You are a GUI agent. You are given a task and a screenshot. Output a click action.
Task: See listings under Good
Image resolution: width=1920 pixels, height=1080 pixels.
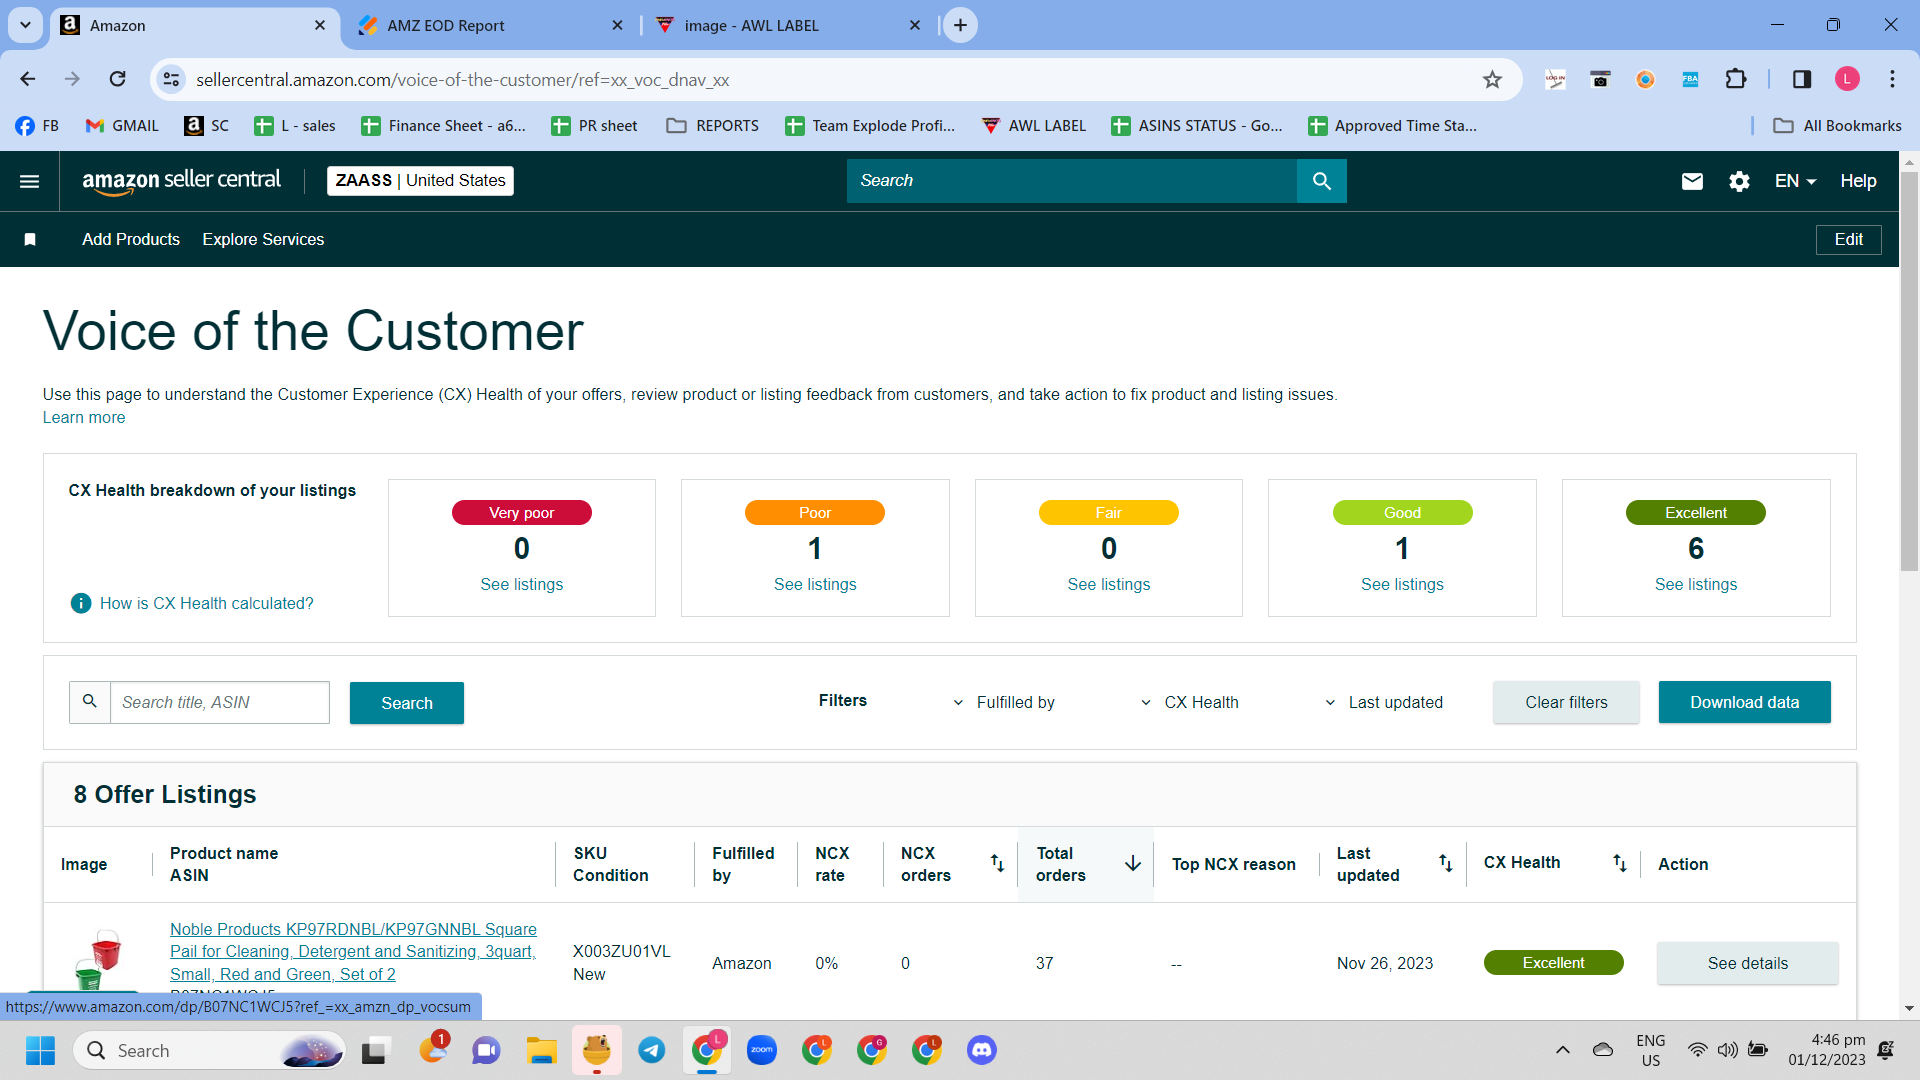click(1402, 584)
